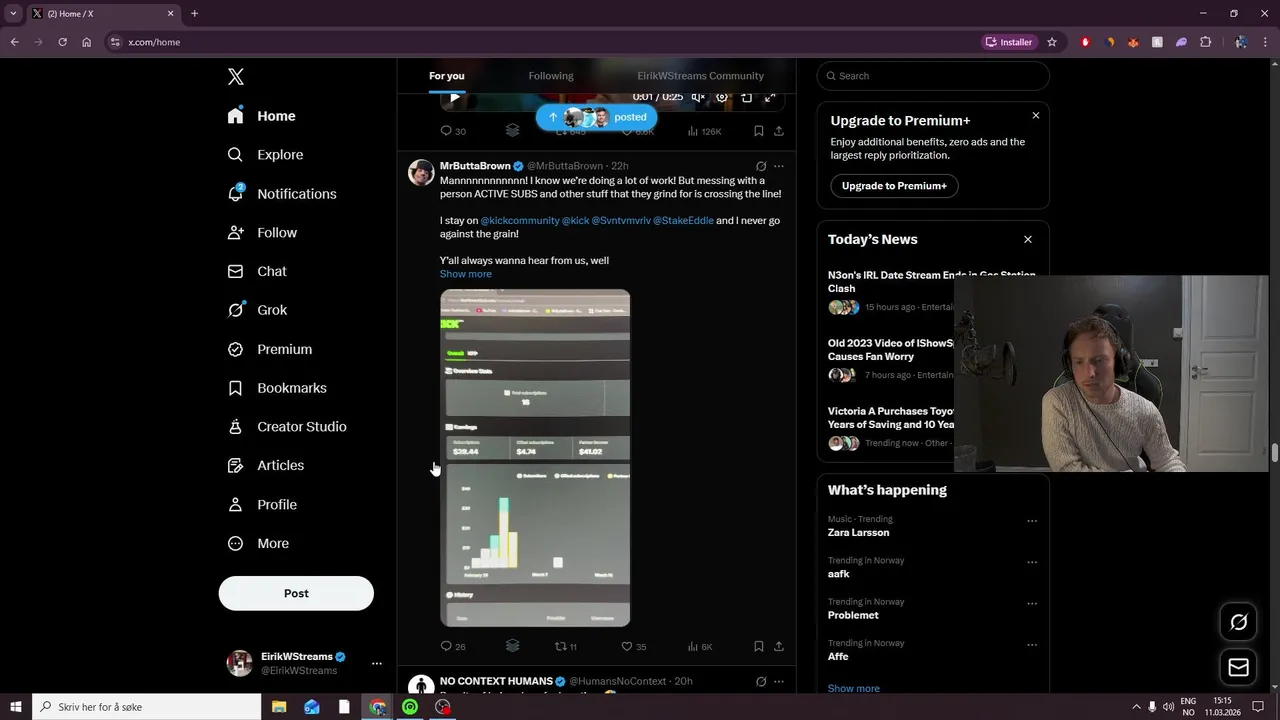Image resolution: width=1280 pixels, height=720 pixels.
Task: Open the floating messages envelope button
Action: click(x=1238, y=667)
